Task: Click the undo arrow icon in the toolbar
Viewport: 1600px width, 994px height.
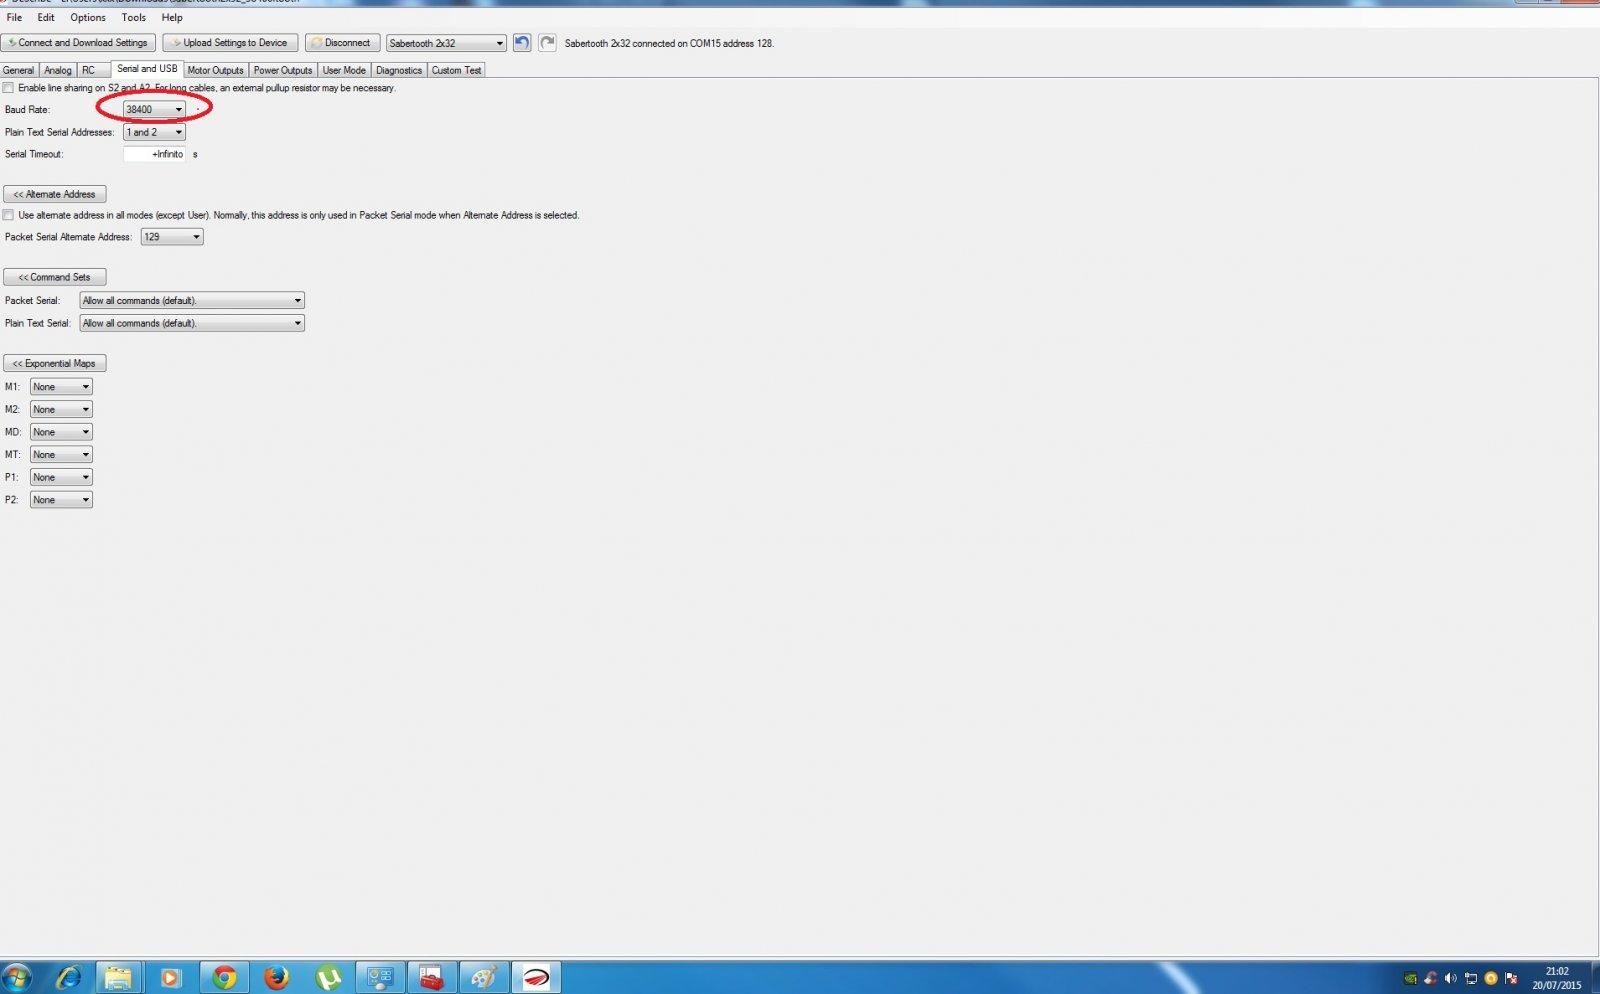Action: tap(522, 43)
